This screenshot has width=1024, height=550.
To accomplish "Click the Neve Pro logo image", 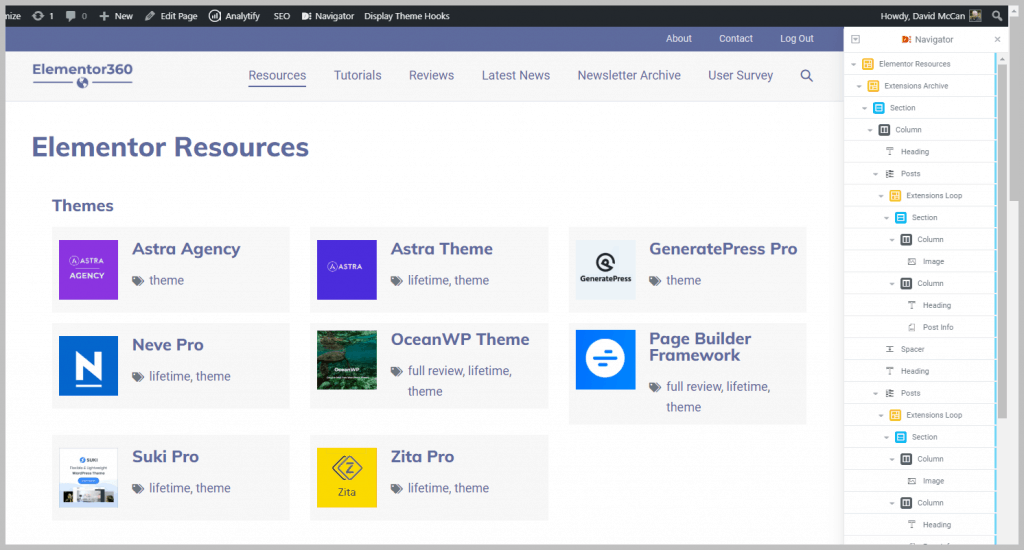I will click(88, 365).
